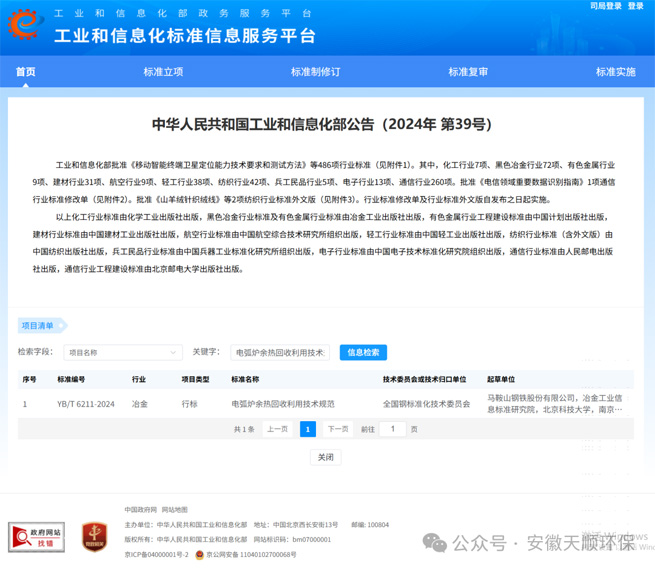This screenshot has height=569, width=655.
Task: Click the 共 1 条 total count text
Action: (x=244, y=429)
